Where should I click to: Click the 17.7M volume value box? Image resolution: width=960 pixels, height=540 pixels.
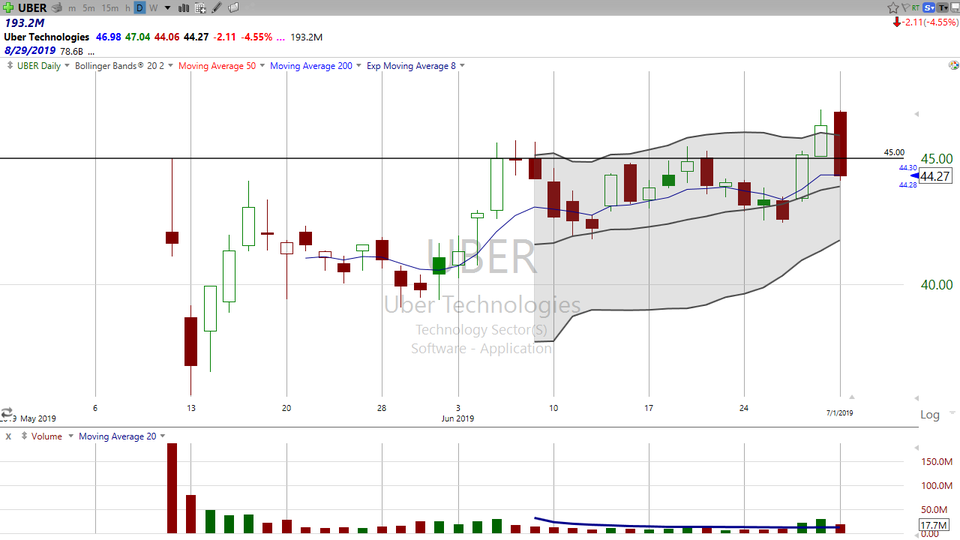point(934,525)
